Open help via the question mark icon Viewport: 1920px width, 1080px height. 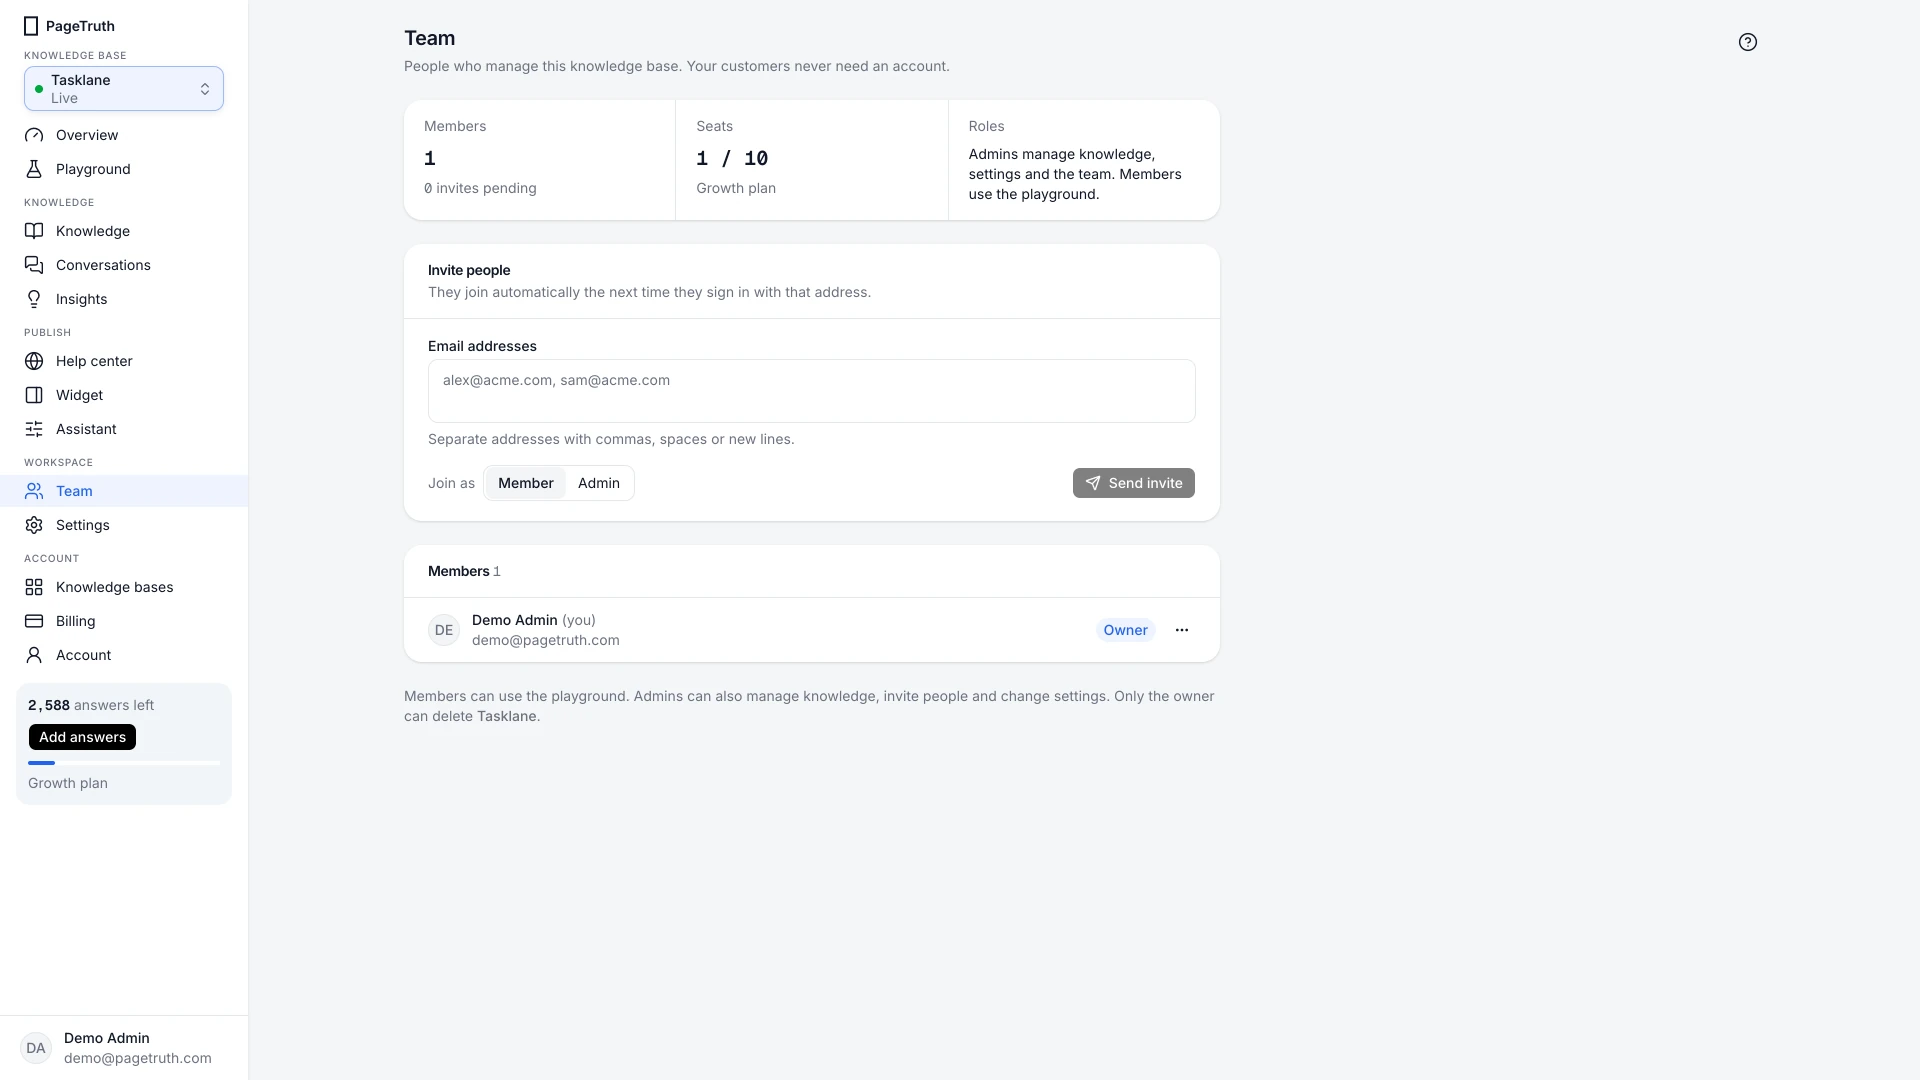1747,42
